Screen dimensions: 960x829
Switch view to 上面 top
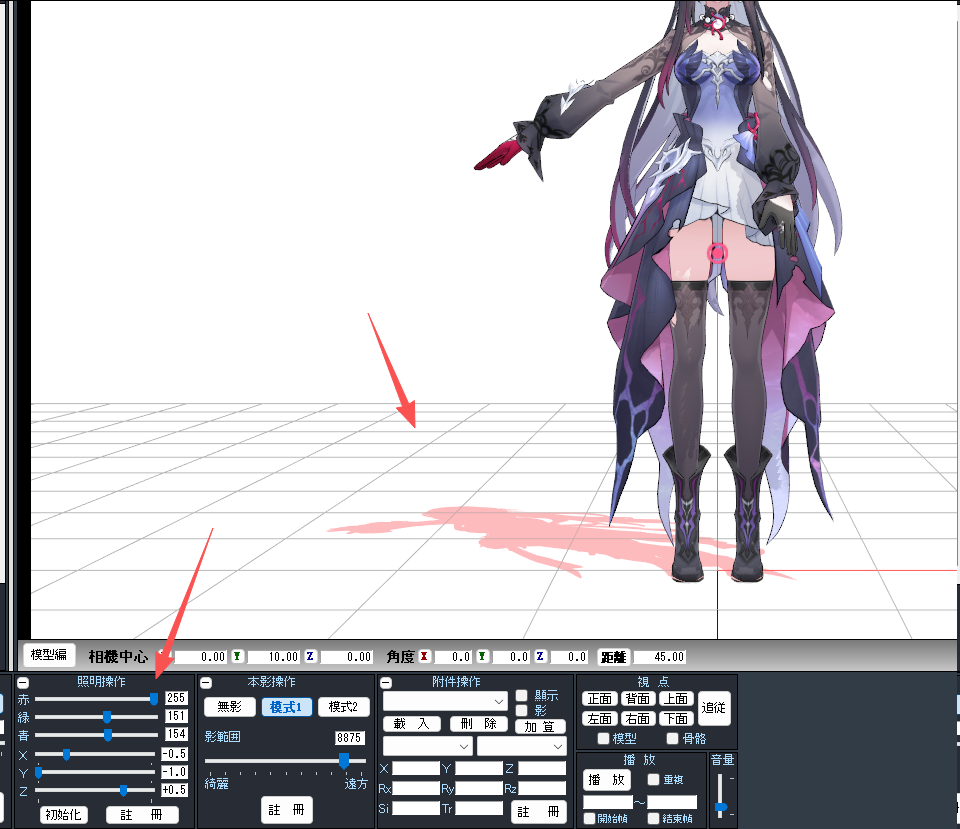pos(677,699)
